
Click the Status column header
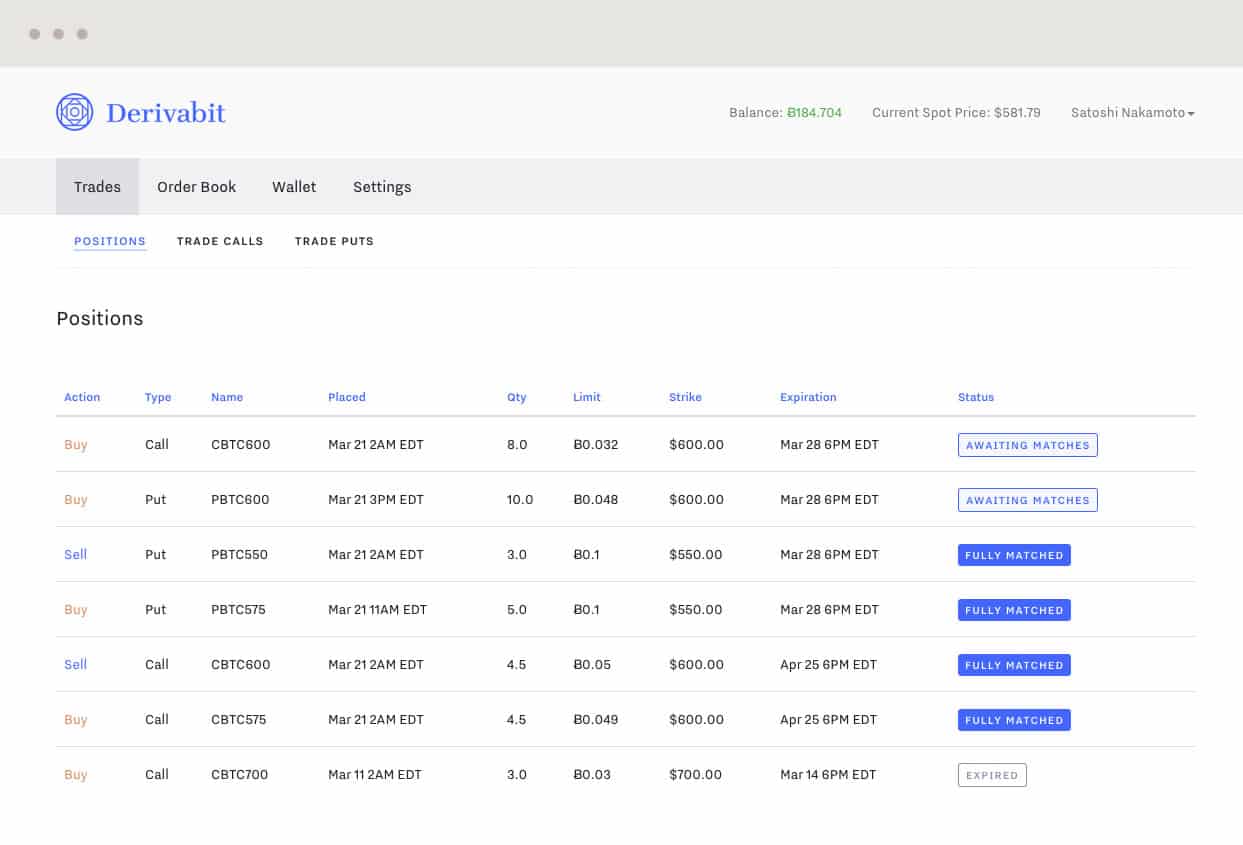tap(976, 397)
